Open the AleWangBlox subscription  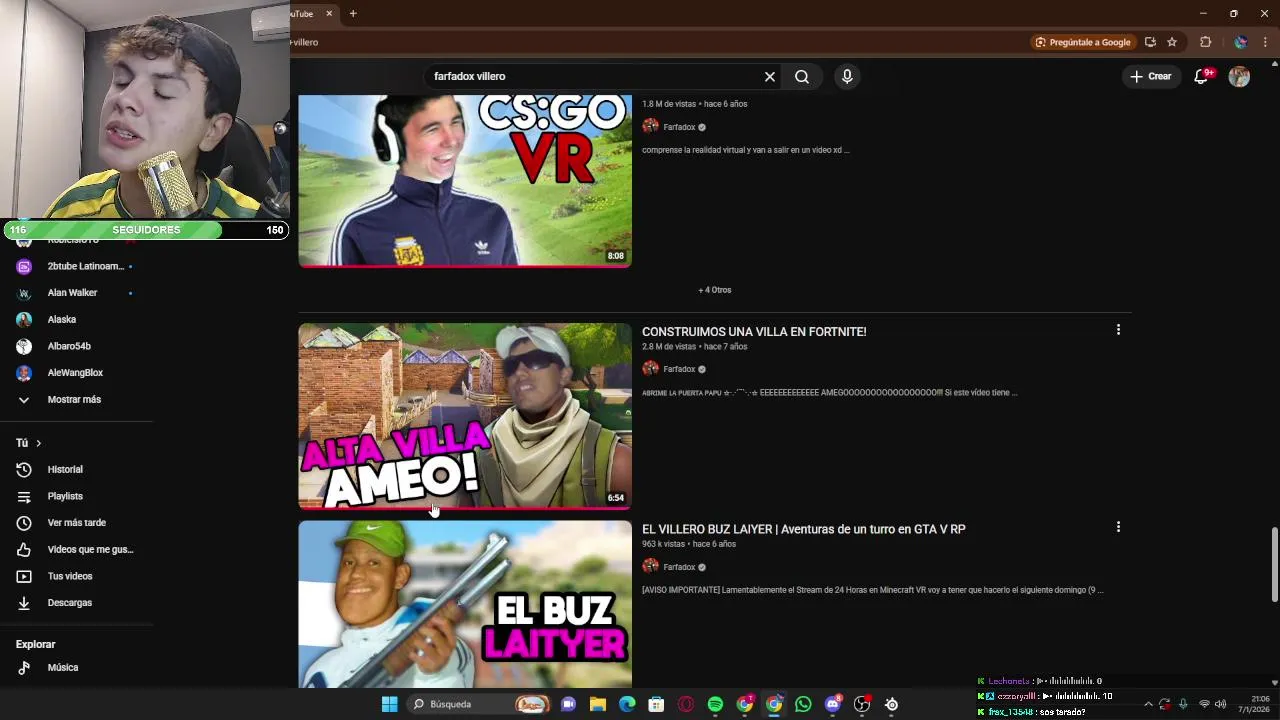[76, 372]
